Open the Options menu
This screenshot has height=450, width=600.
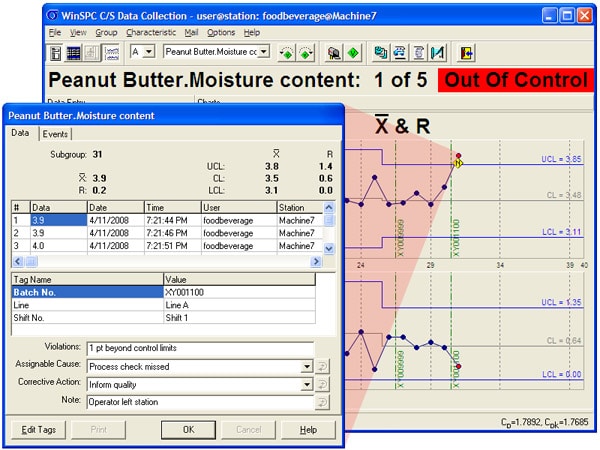point(221,32)
